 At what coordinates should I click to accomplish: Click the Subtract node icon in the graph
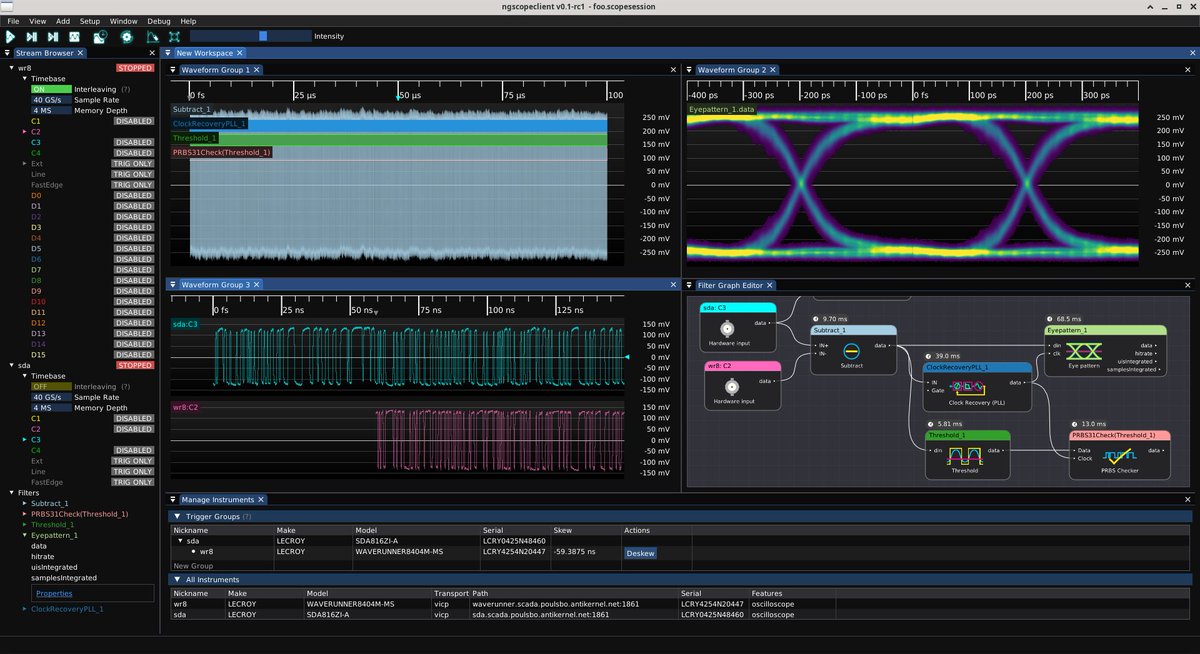coord(852,351)
